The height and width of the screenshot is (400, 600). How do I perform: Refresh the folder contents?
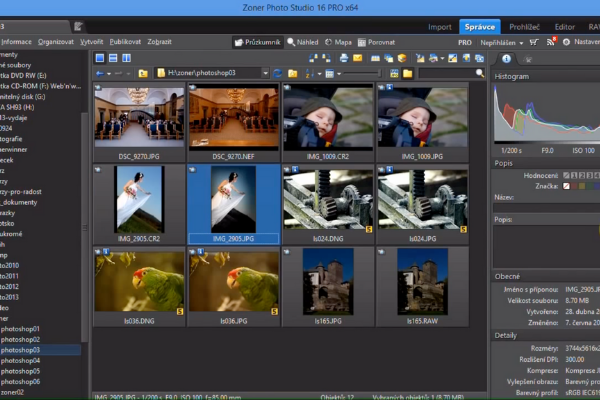point(278,73)
